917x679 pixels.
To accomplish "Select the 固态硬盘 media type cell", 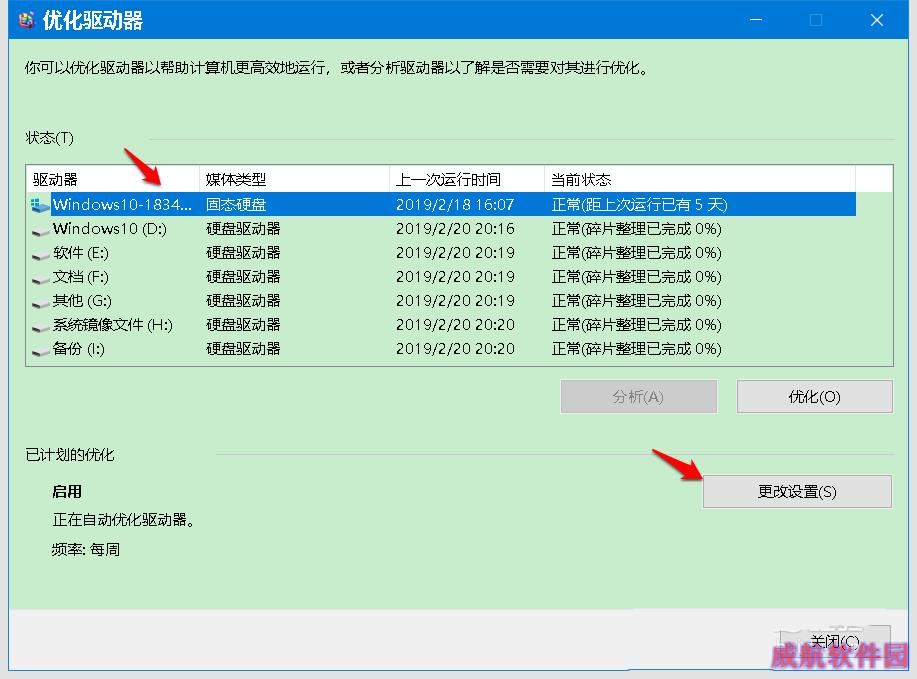I will (236, 205).
